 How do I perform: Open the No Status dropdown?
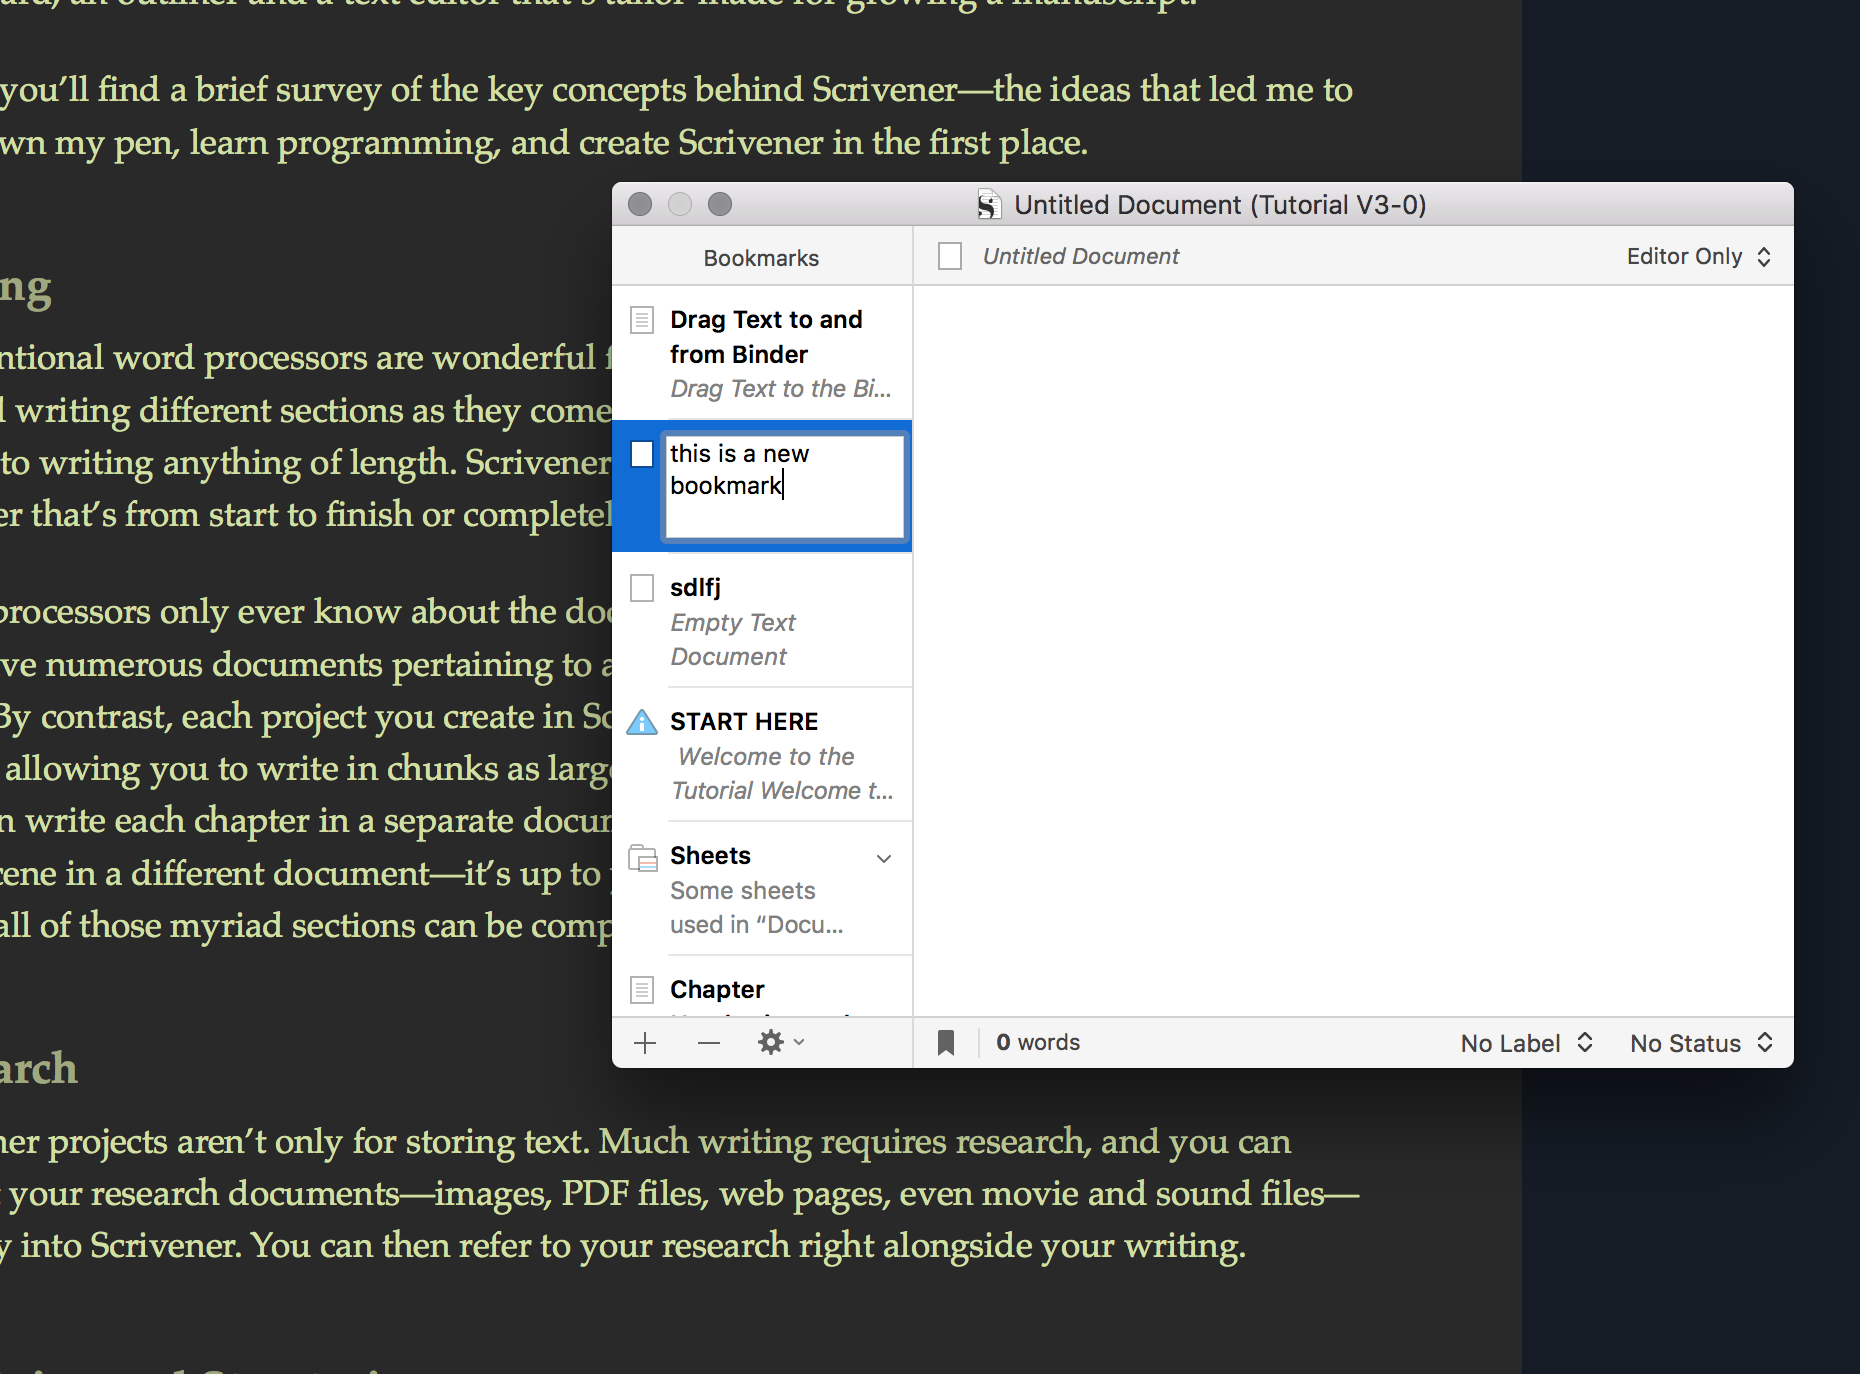(x=1701, y=1043)
